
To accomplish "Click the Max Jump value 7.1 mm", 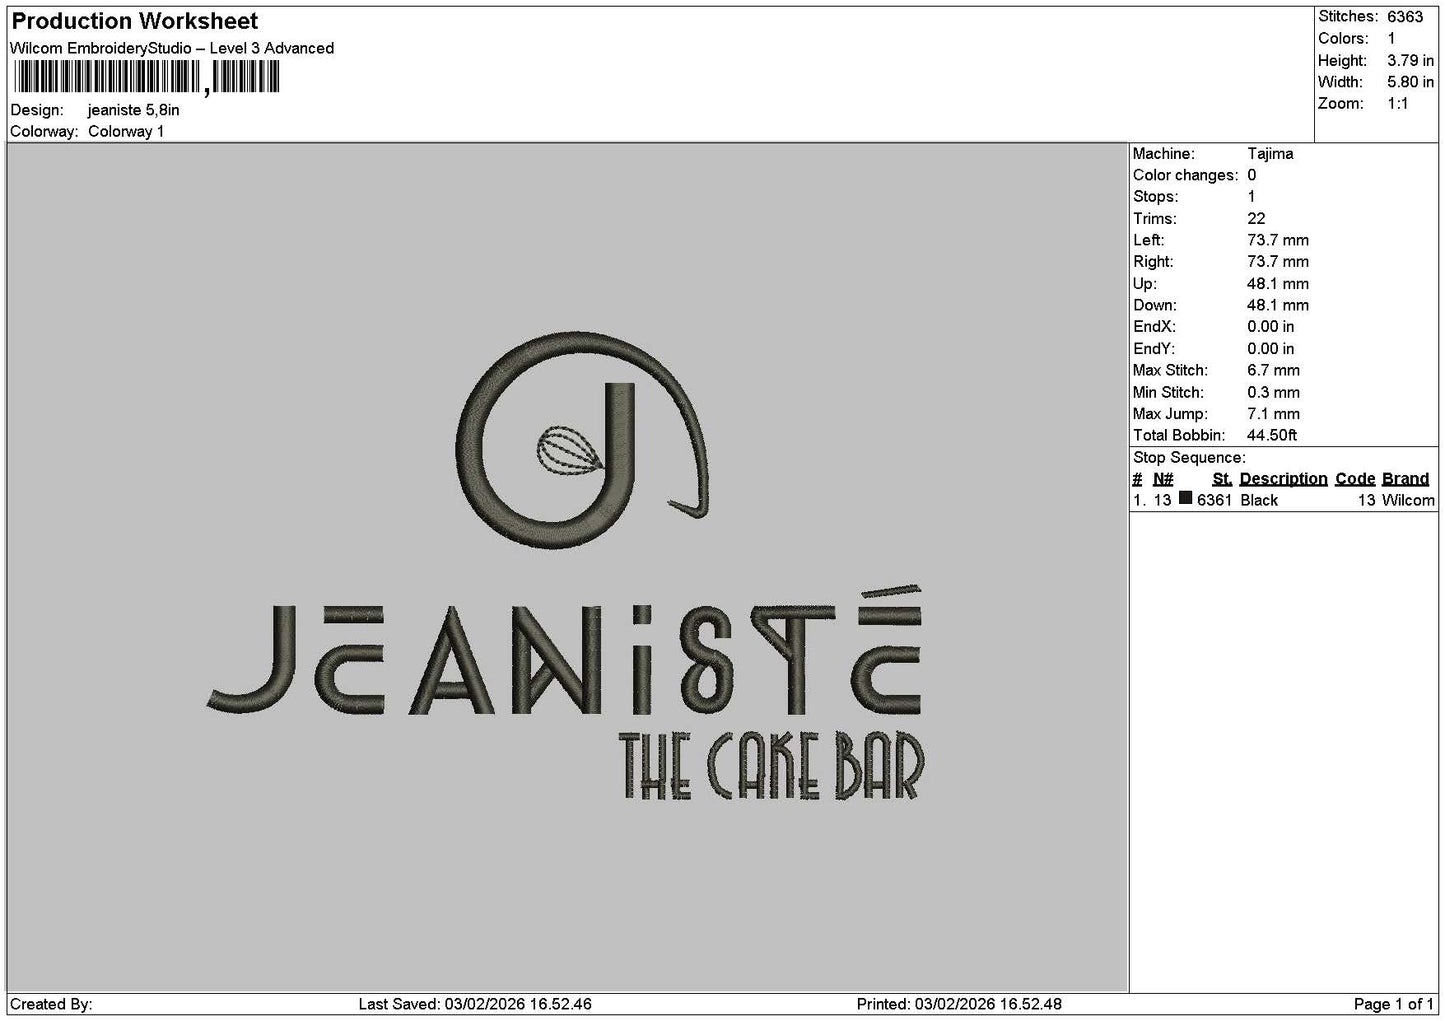I will click(x=1274, y=414).
